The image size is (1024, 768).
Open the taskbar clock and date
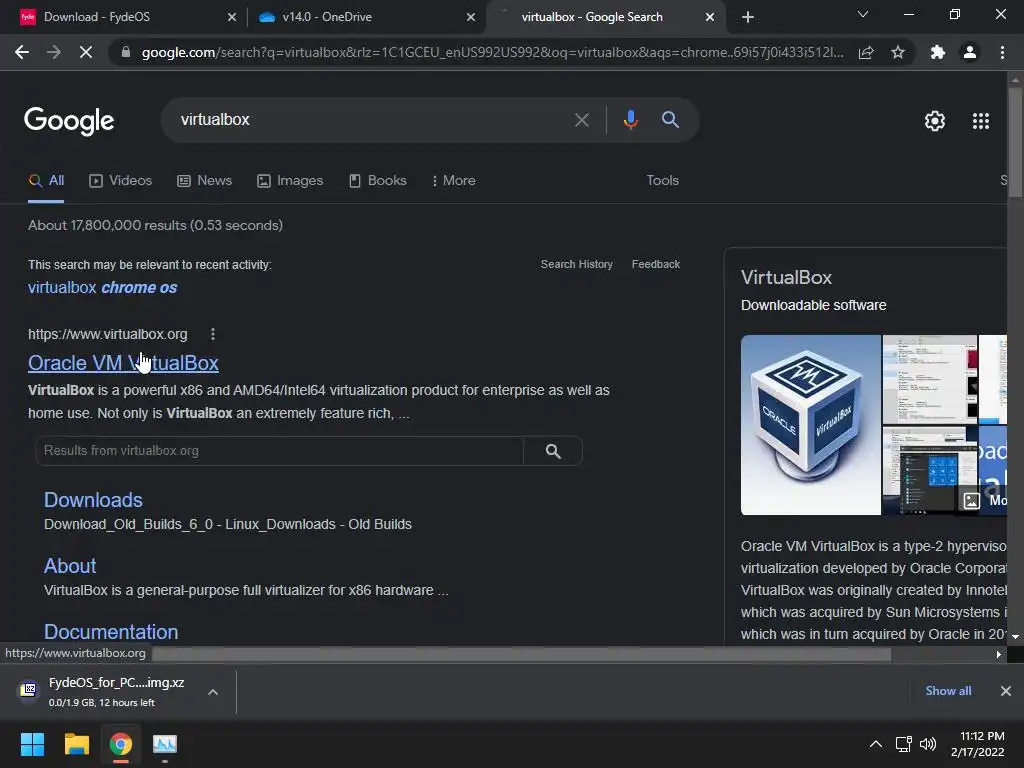click(978, 744)
